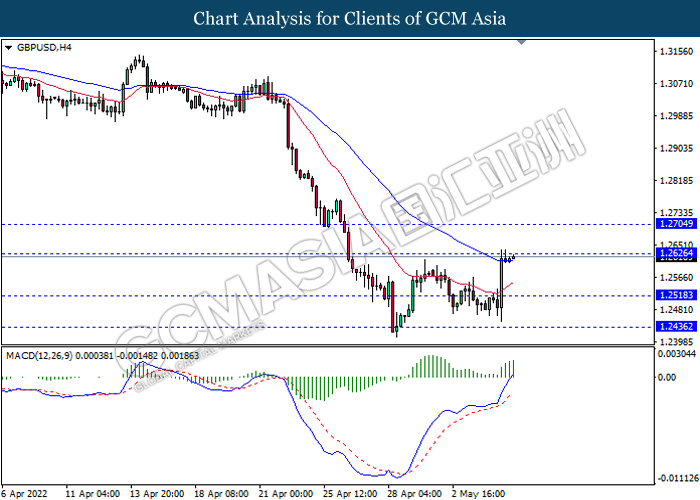Click the 1.28185 price axis value
Viewport: 700px width, 500px height.
click(x=676, y=181)
